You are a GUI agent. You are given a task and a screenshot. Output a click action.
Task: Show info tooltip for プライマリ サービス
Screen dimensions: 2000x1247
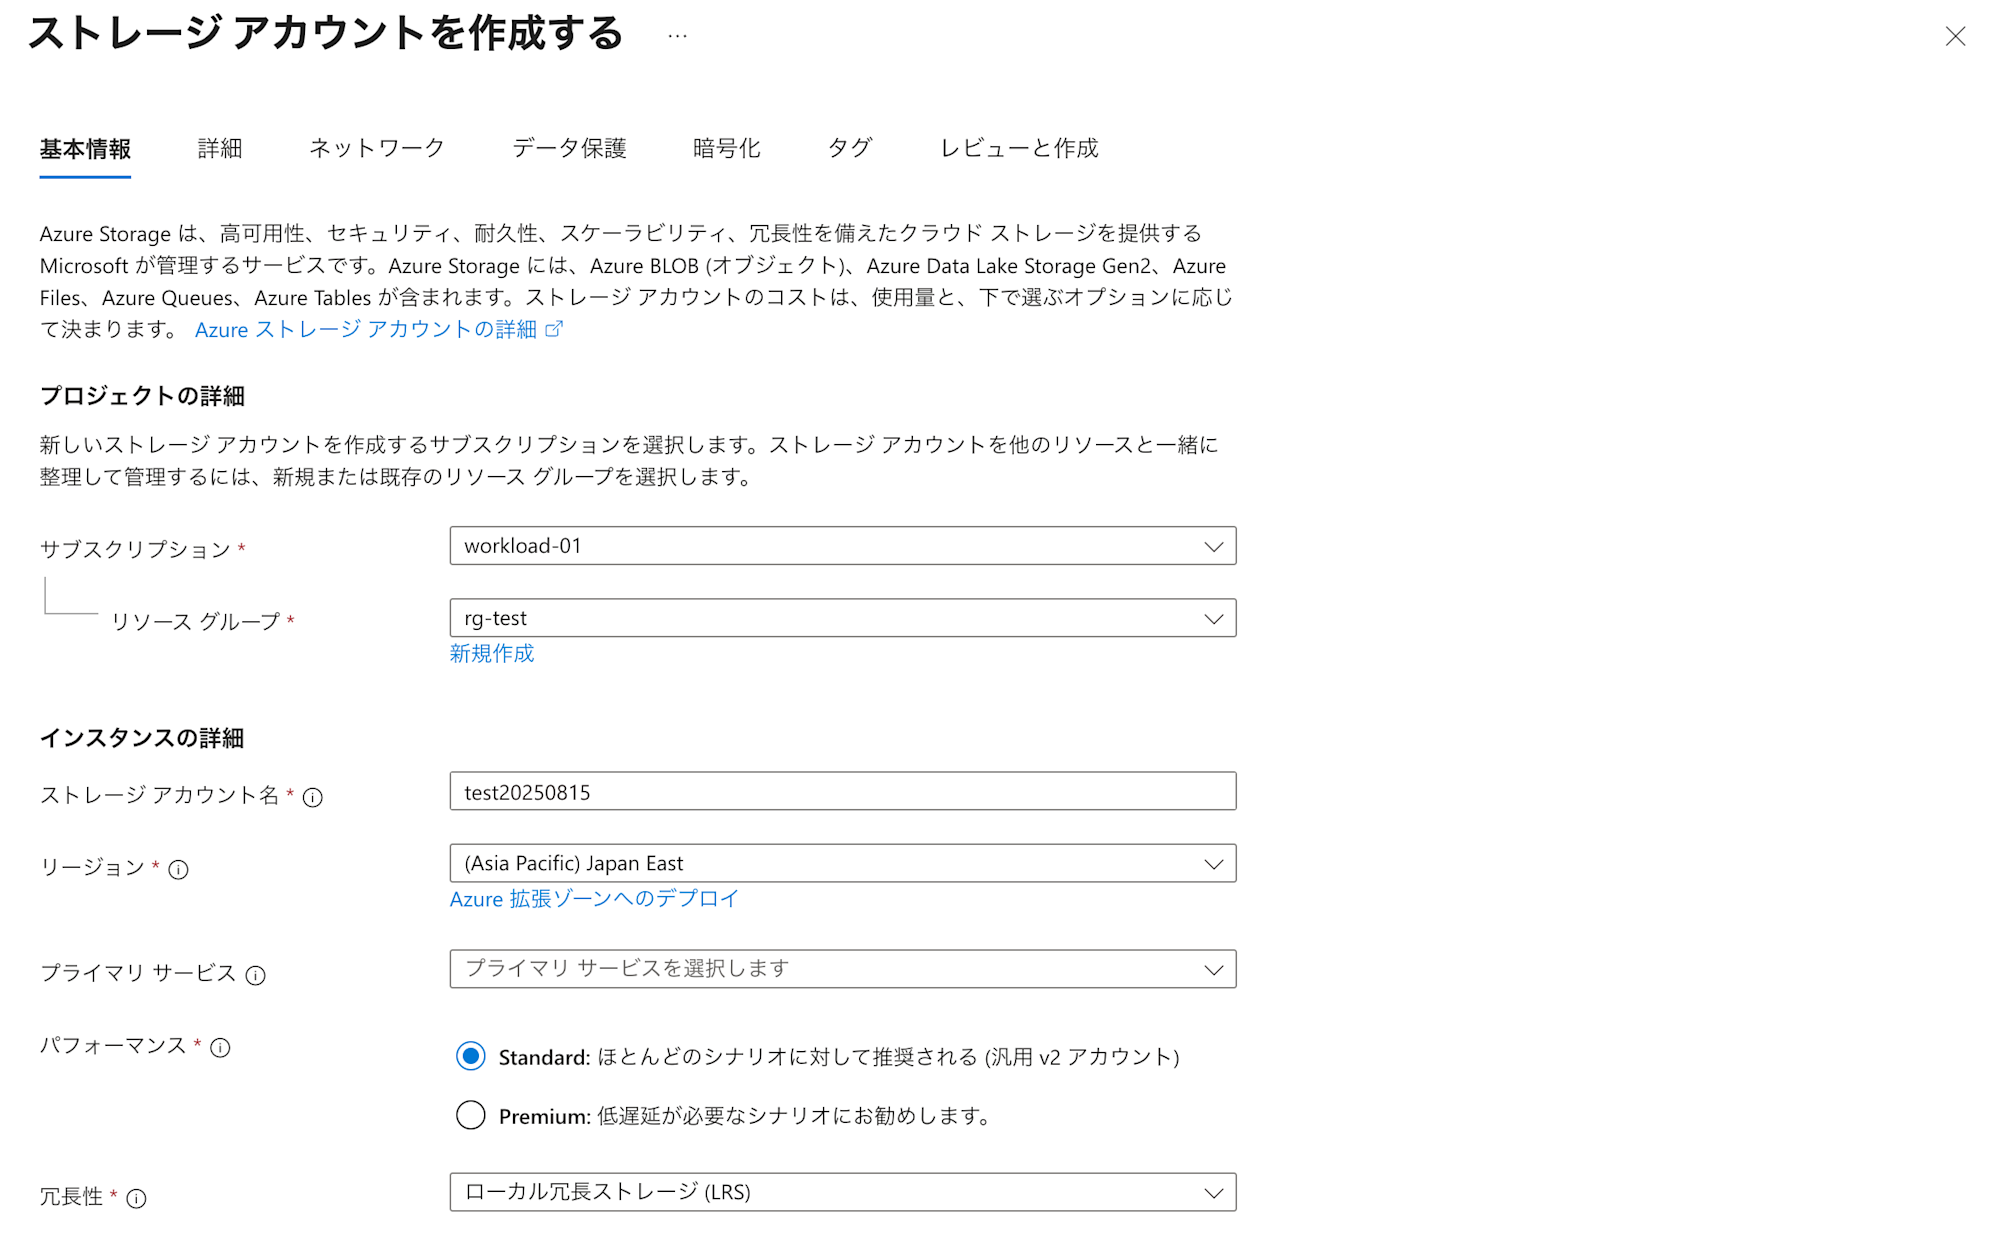pos(256,975)
